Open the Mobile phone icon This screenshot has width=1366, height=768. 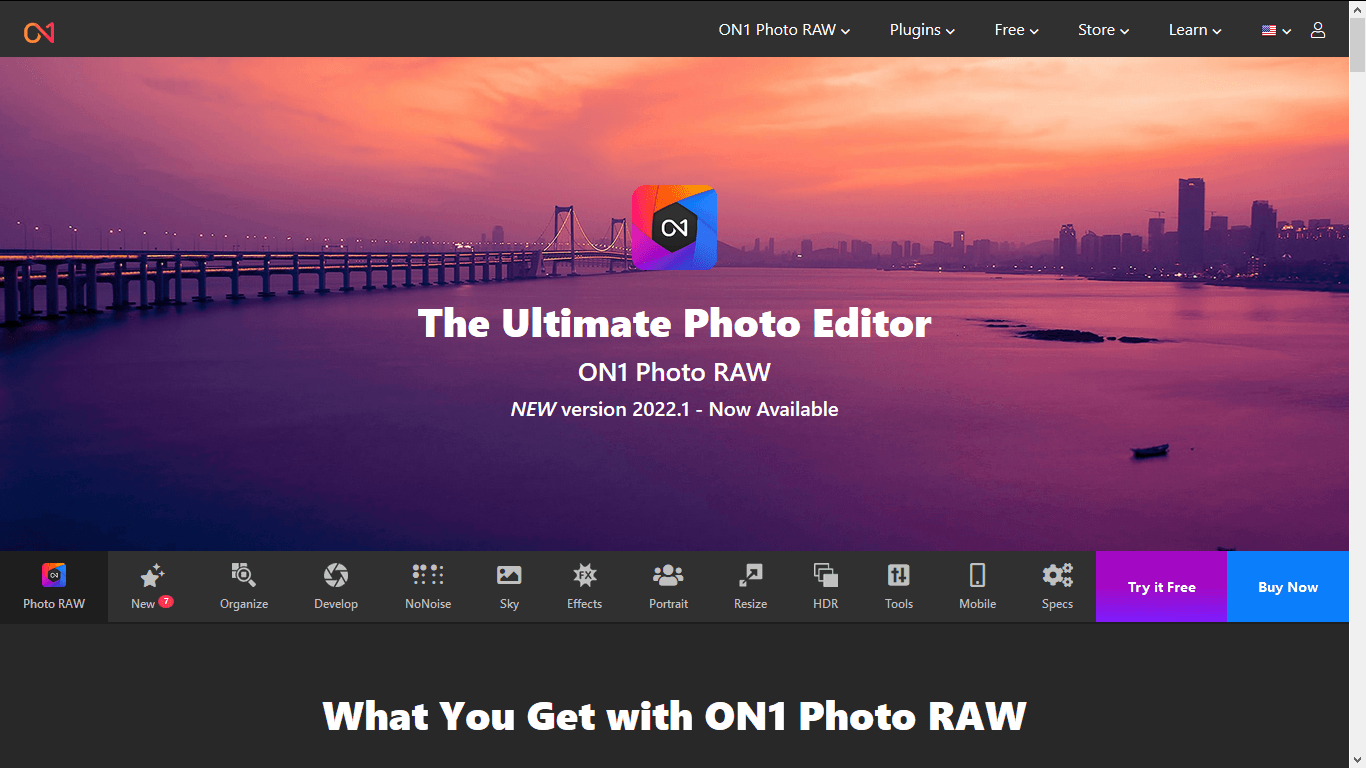pyautogui.click(x=978, y=575)
